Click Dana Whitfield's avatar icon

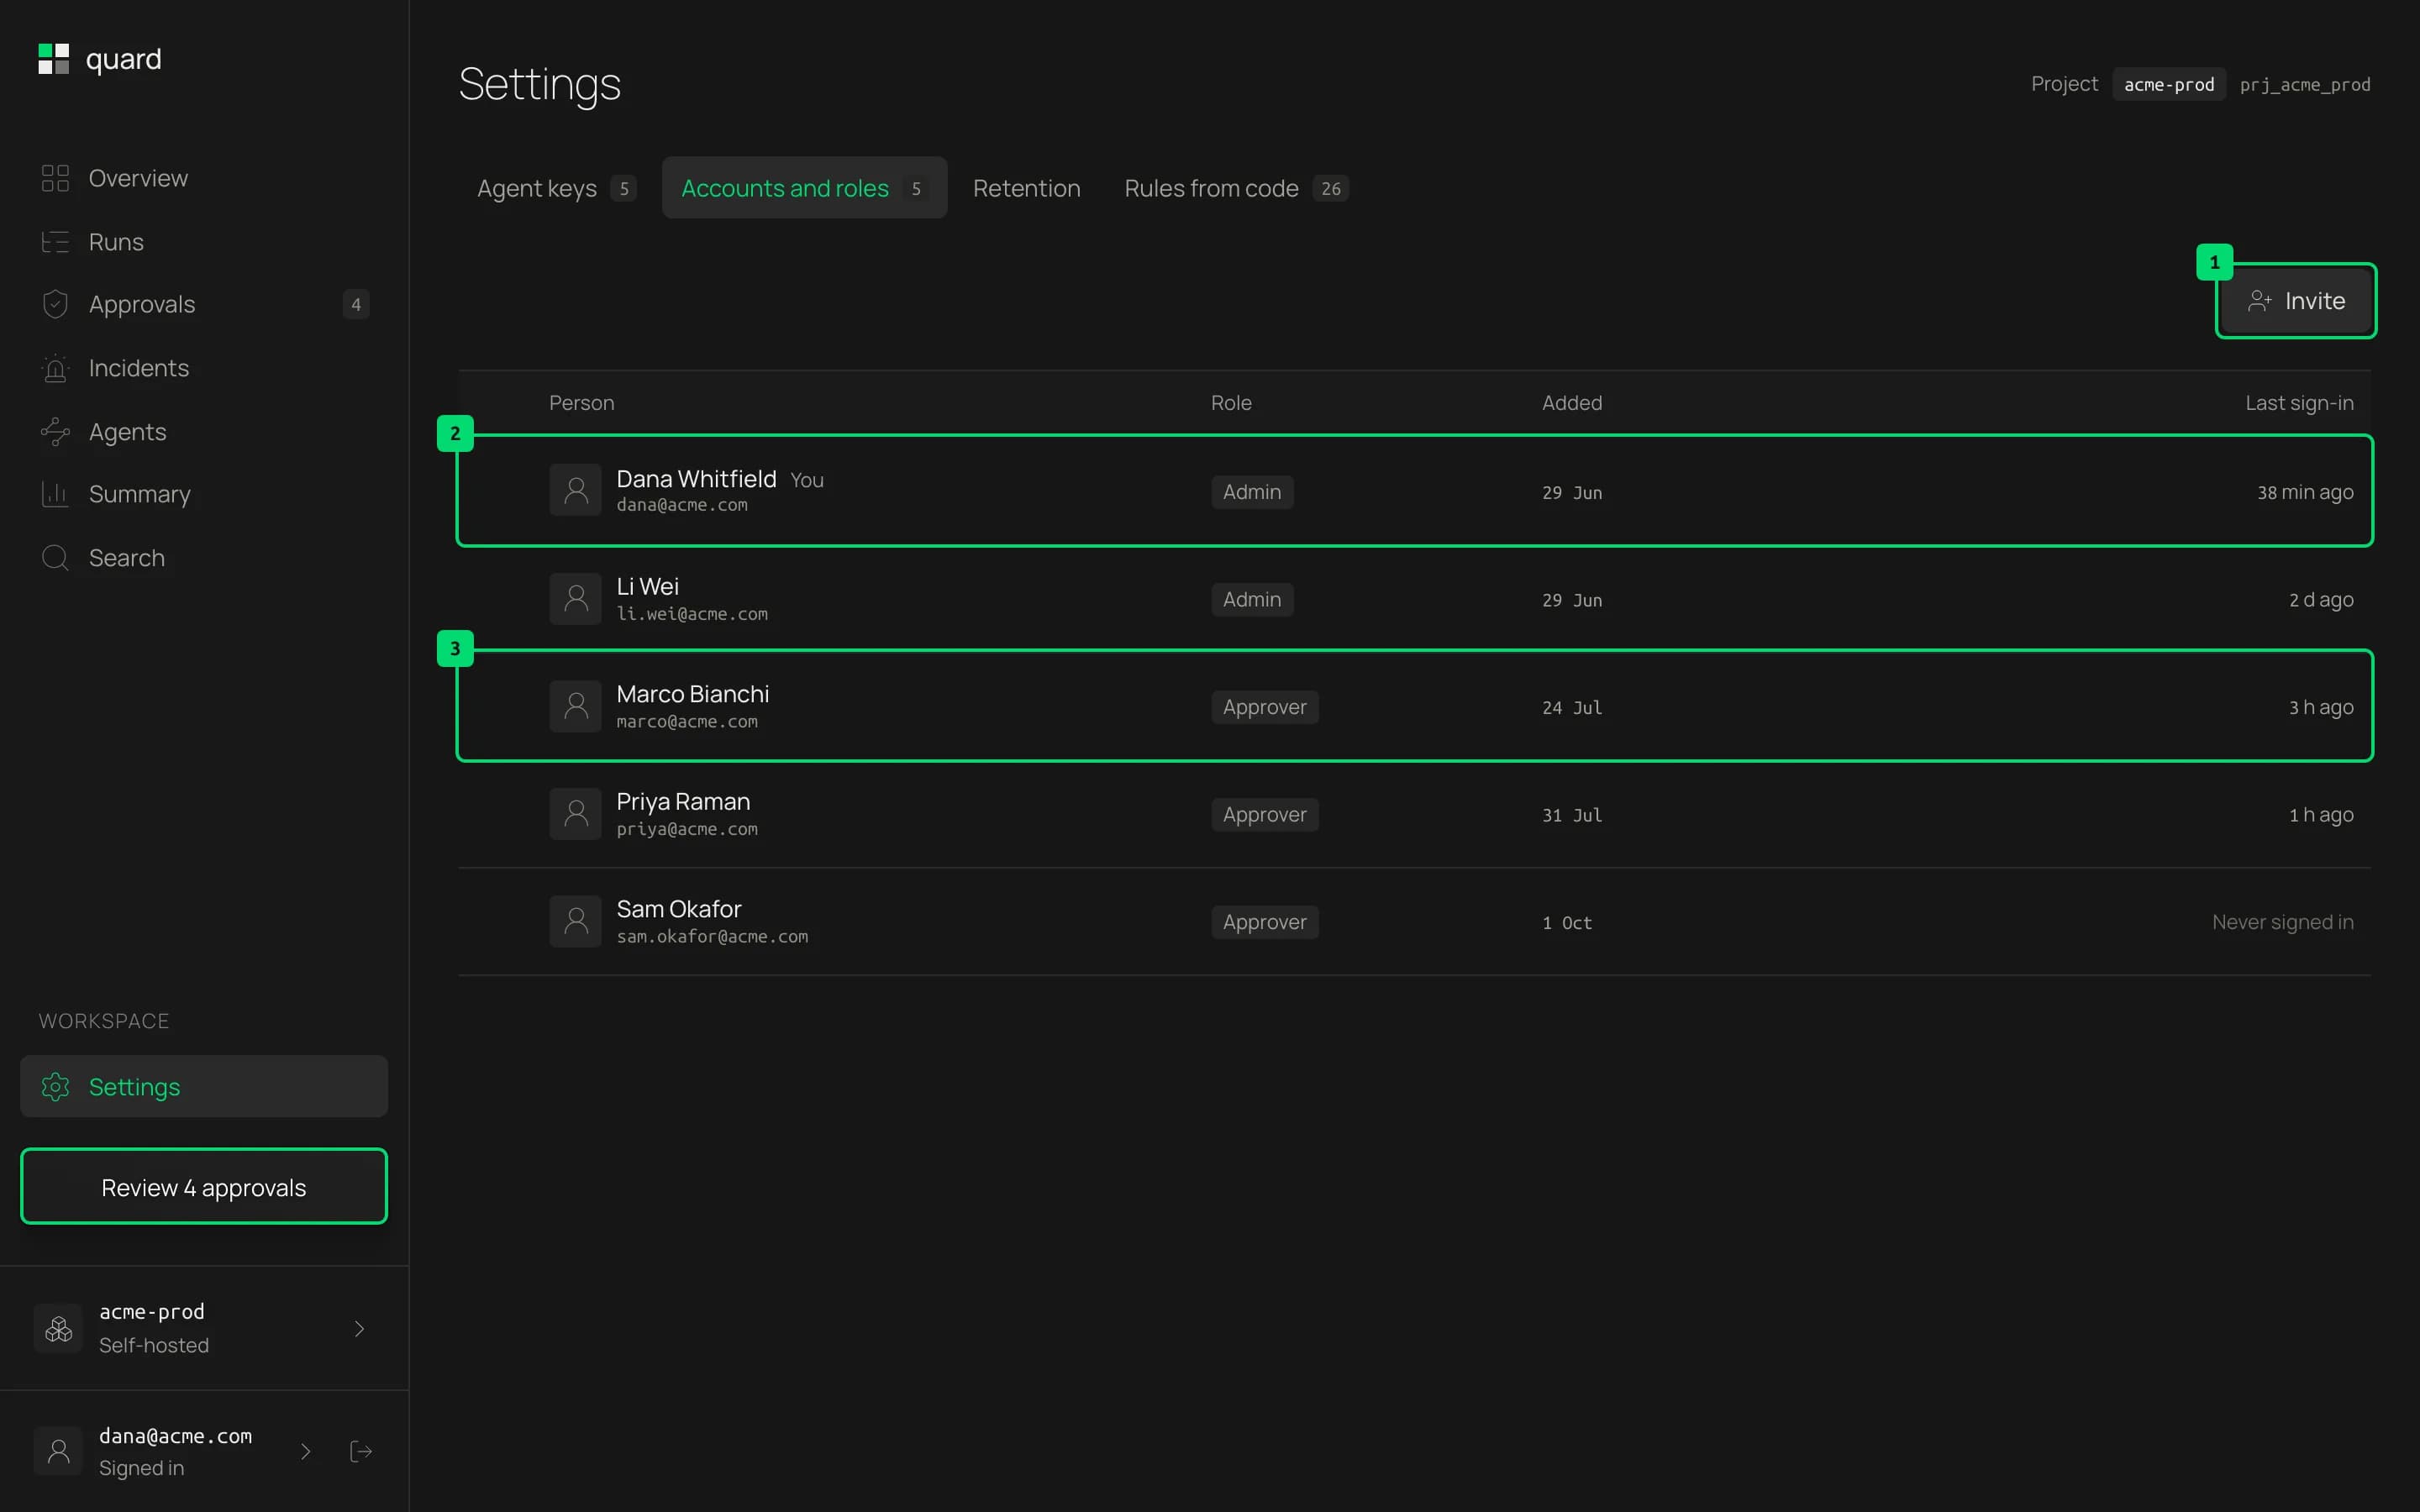[576, 490]
